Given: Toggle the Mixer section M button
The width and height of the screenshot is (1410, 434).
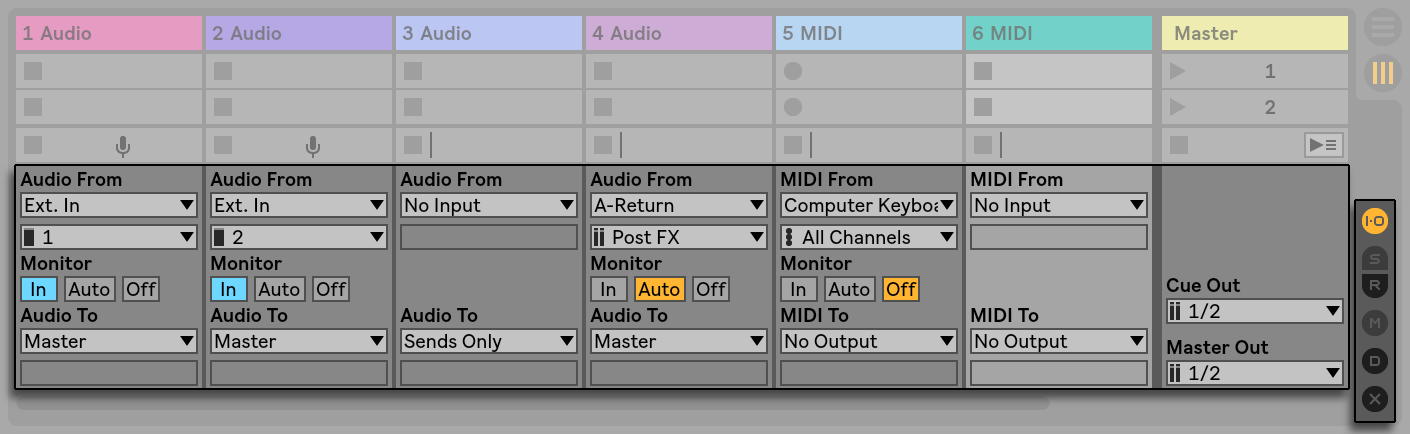Looking at the screenshot, I should click(x=1375, y=322).
